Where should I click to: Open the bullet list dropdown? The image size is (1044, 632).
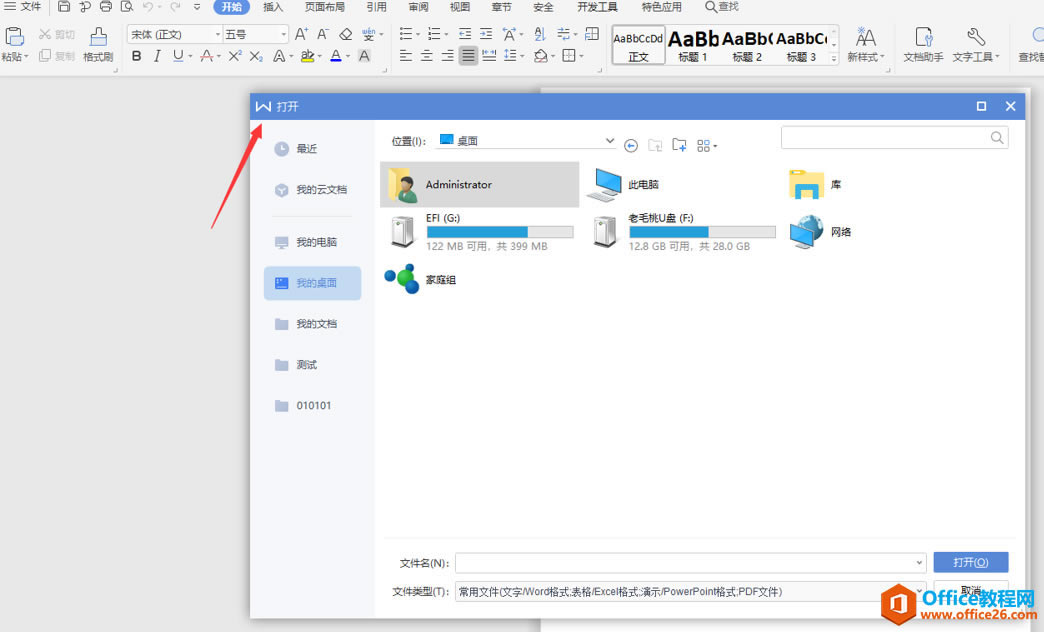click(x=417, y=34)
